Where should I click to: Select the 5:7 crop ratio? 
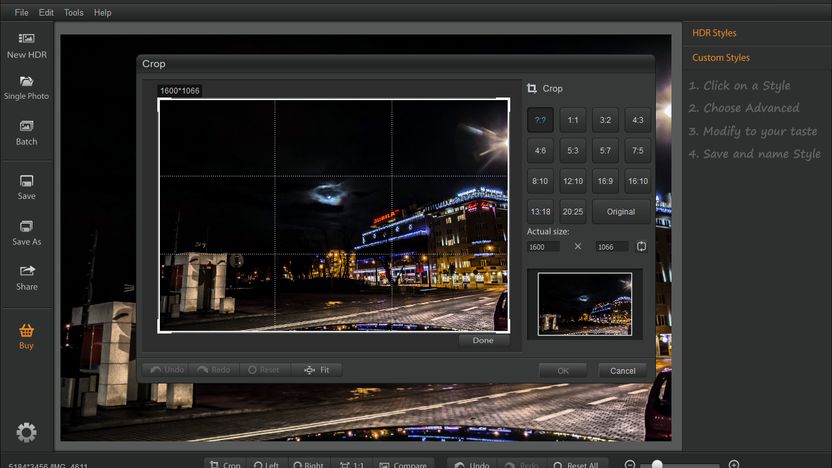coord(605,151)
